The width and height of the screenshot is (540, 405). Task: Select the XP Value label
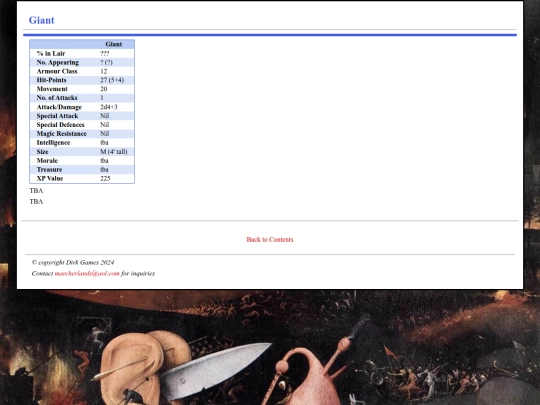click(50, 178)
